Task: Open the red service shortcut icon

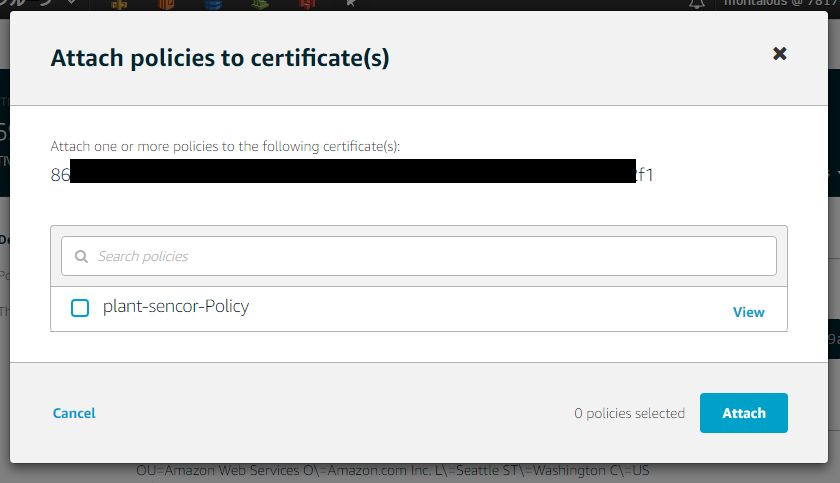Action: pos(307,4)
